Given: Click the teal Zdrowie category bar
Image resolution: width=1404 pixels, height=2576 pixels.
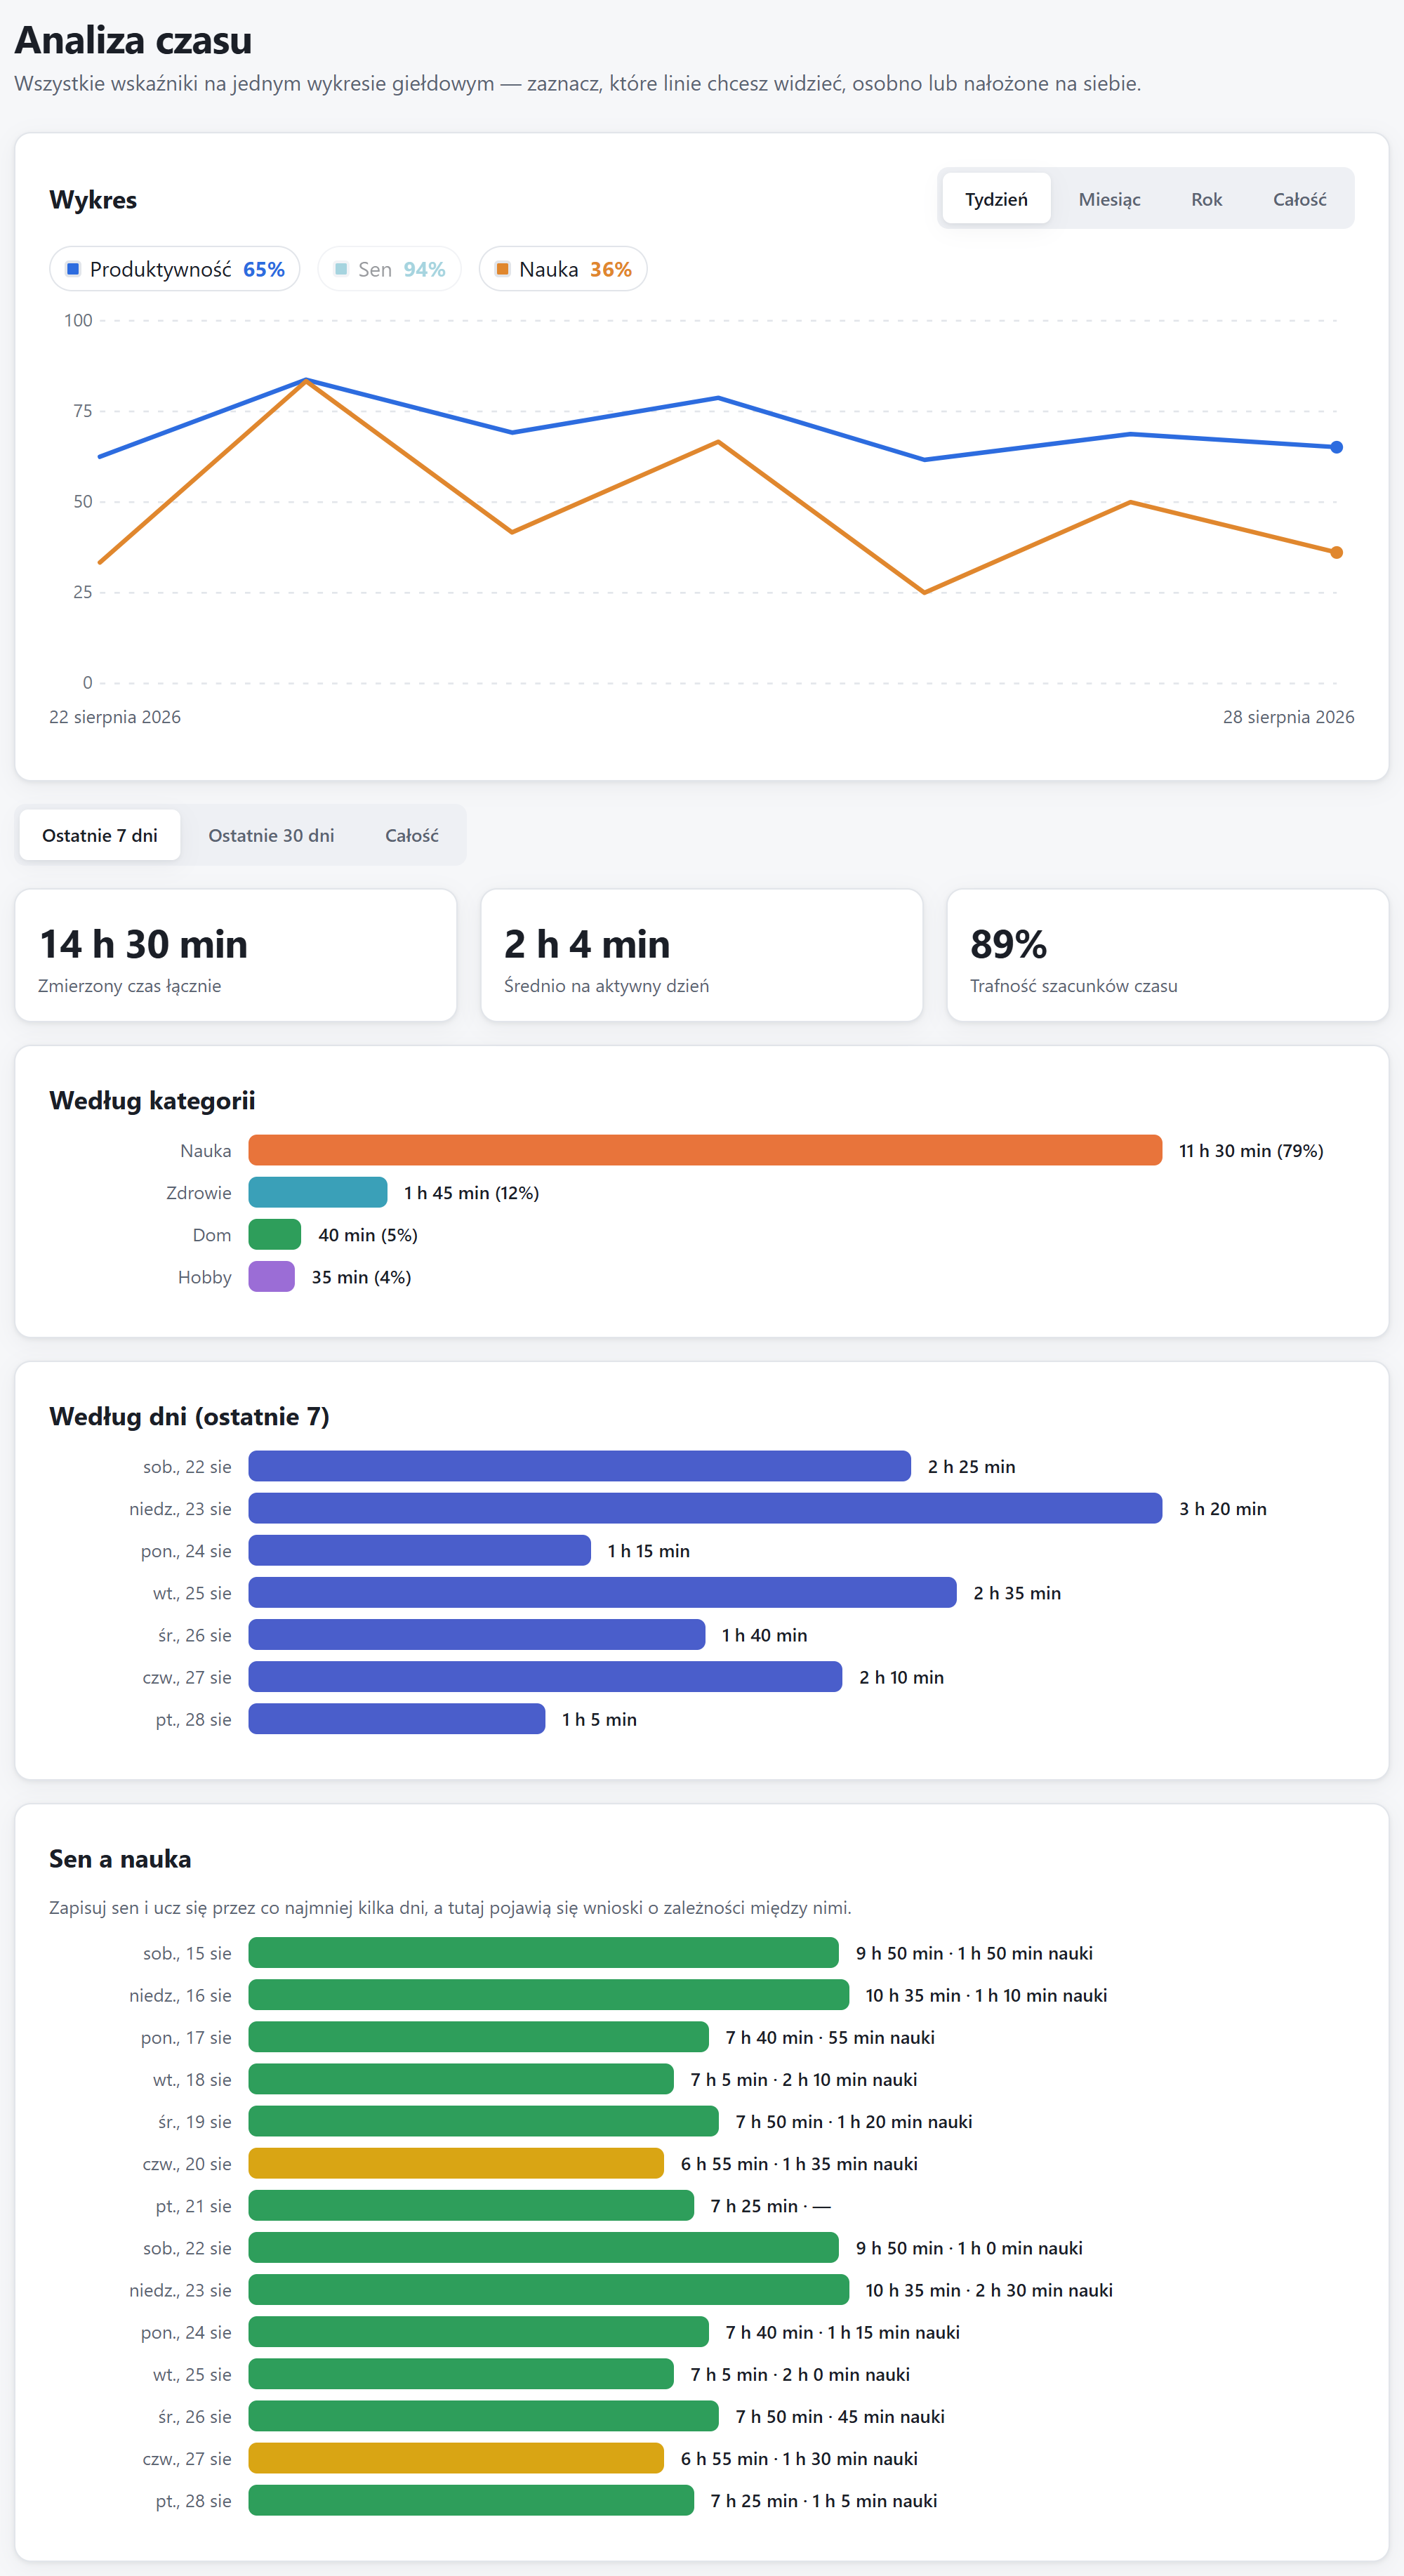Looking at the screenshot, I should 318,1192.
